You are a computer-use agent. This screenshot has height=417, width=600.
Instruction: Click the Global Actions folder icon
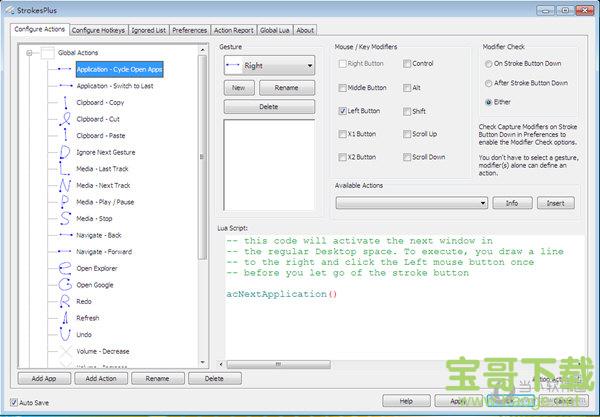pyautogui.click(x=48, y=53)
